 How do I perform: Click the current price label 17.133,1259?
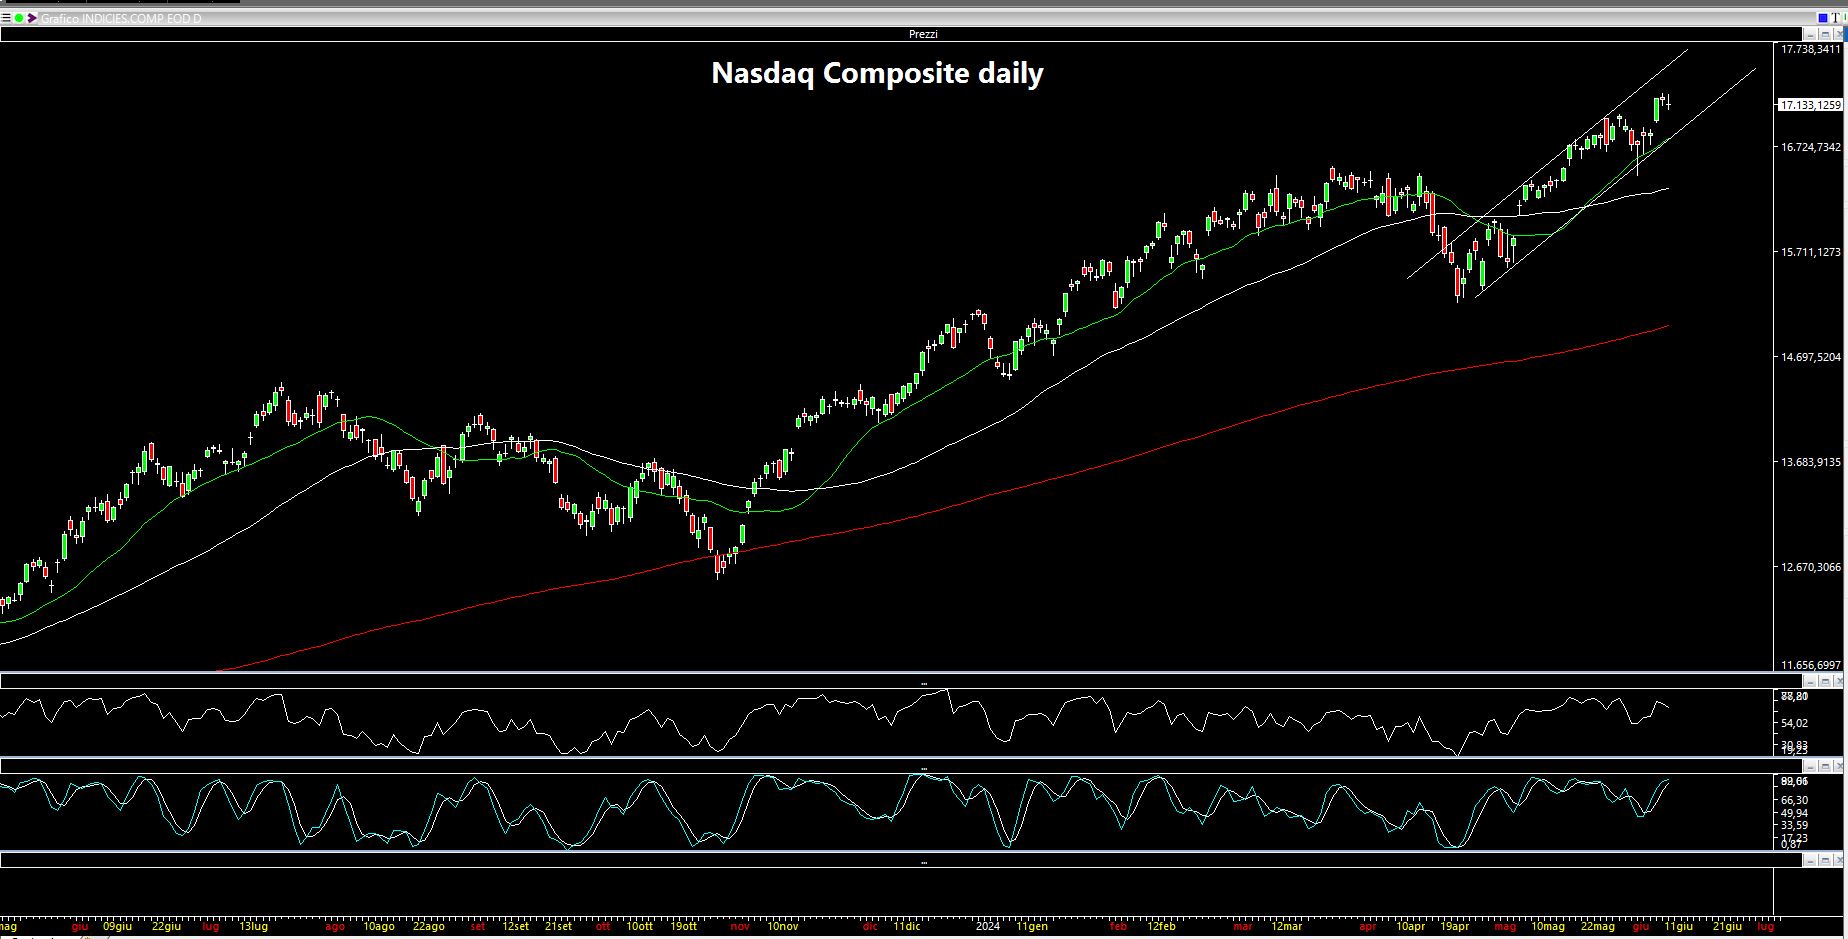pyautogui.click(x=1809, y=105)
